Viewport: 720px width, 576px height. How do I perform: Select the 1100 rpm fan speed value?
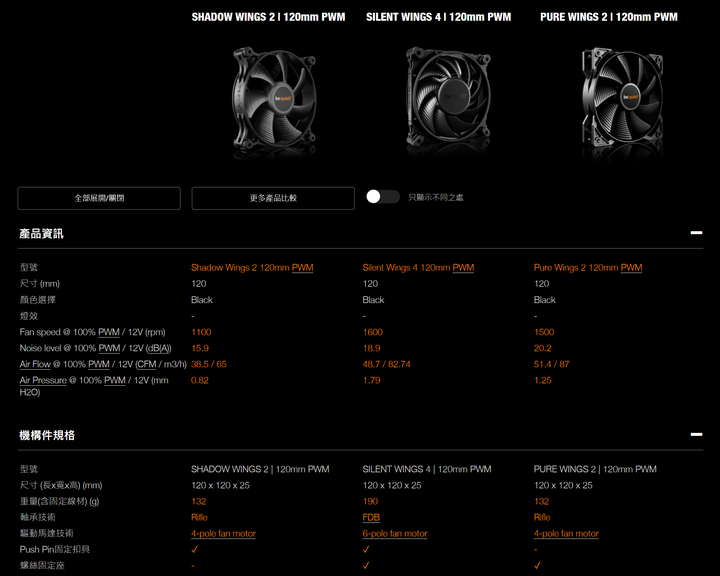(x=201, y=332)
